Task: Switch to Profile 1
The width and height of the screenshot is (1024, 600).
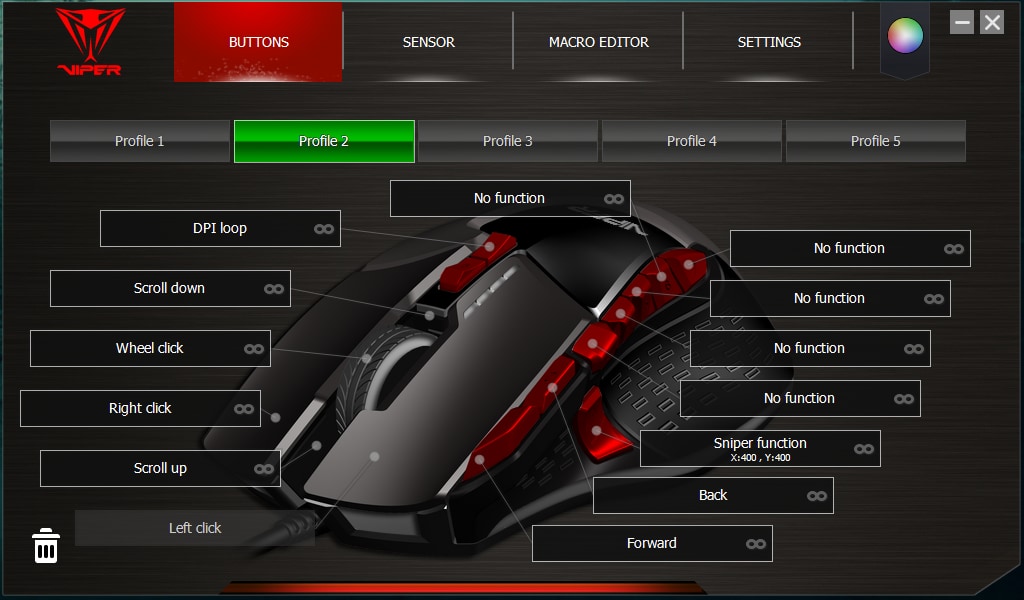Action: tap(140, 141)
